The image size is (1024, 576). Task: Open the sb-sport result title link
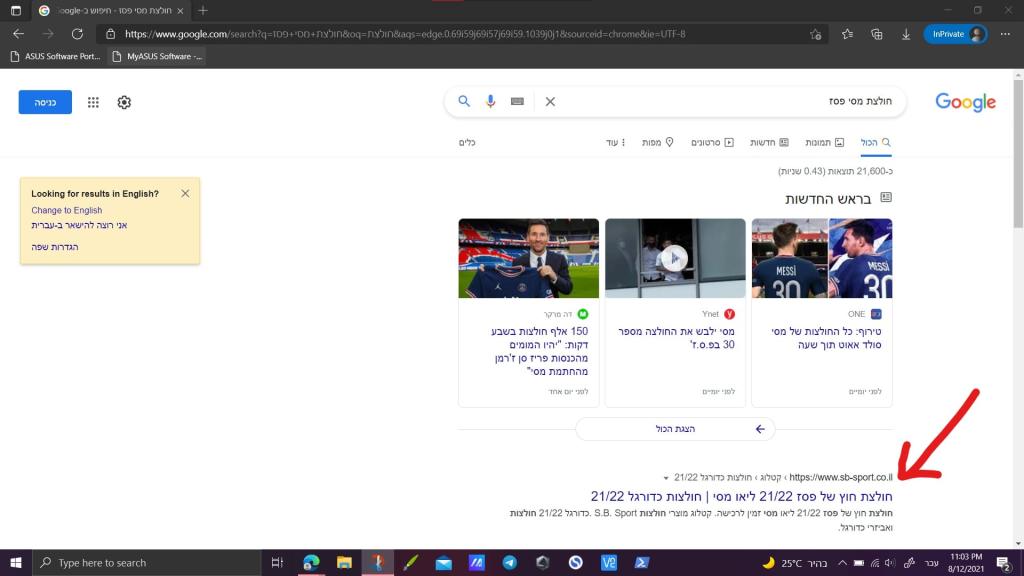[741, 496]
